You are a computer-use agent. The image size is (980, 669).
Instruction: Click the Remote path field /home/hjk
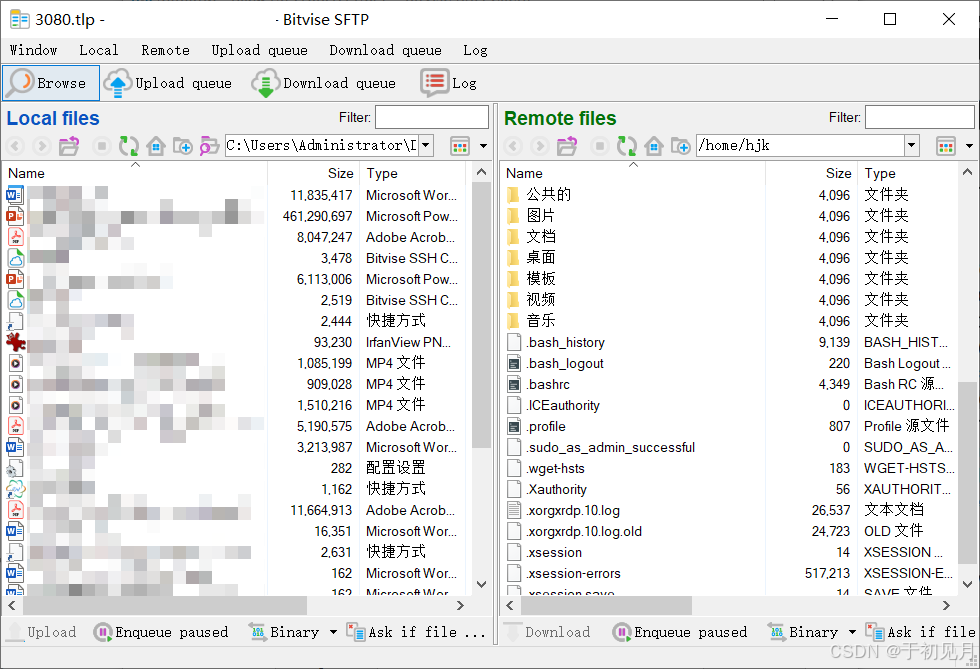click(x=801, y=146)
